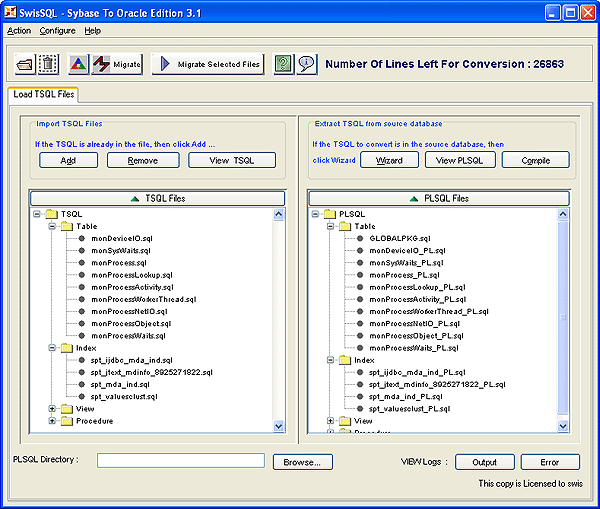600x509 pixels.
Task: Select monProcessActivity.sql file
Action: click(x=132, y=287)
